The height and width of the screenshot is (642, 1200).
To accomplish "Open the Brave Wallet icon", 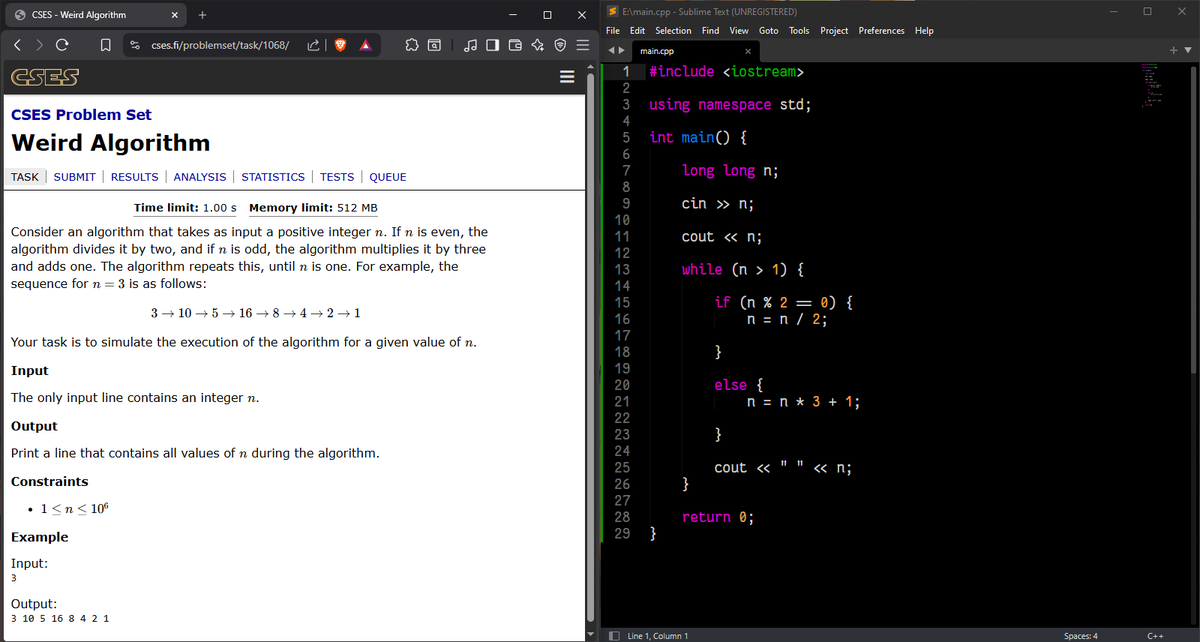I will click(515, 45).
